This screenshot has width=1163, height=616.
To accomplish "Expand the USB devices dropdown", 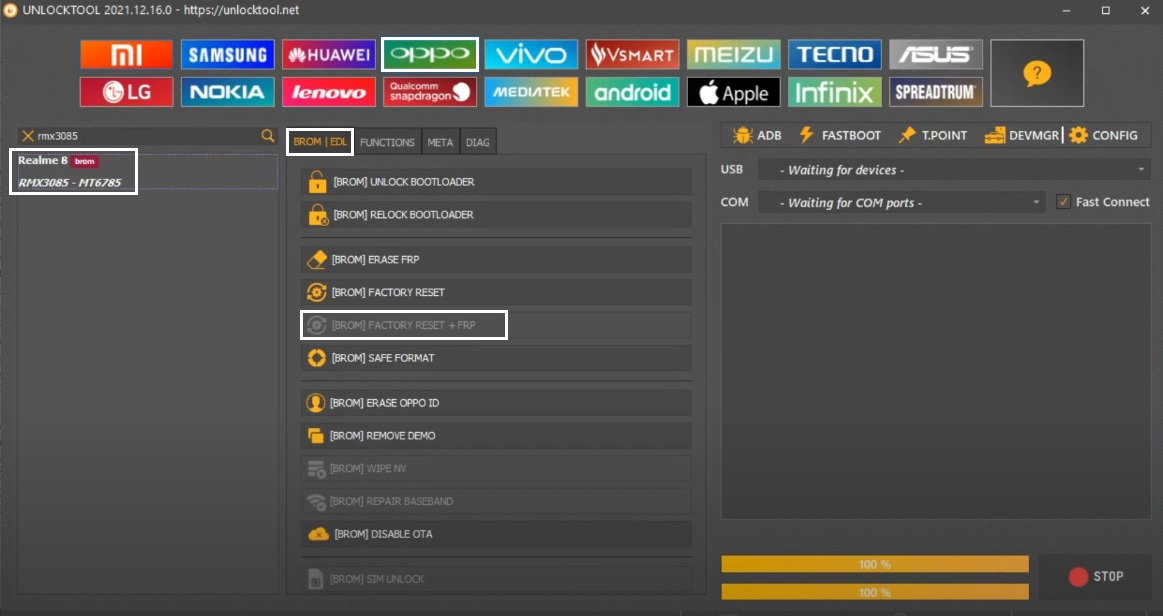I will (955, 170).
